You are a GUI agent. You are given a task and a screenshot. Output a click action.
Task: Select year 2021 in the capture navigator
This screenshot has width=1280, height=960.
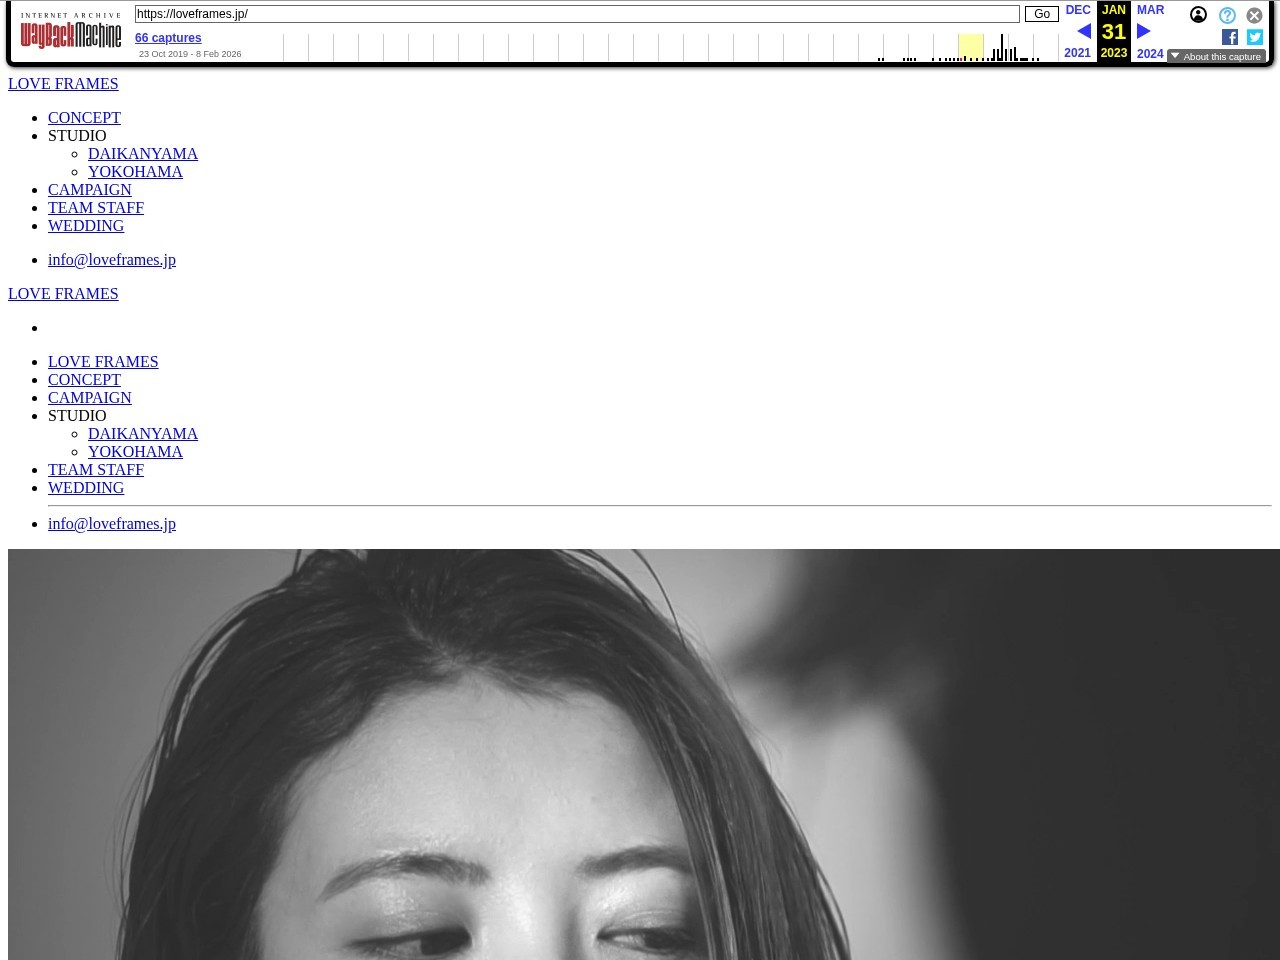point(1077,53)
